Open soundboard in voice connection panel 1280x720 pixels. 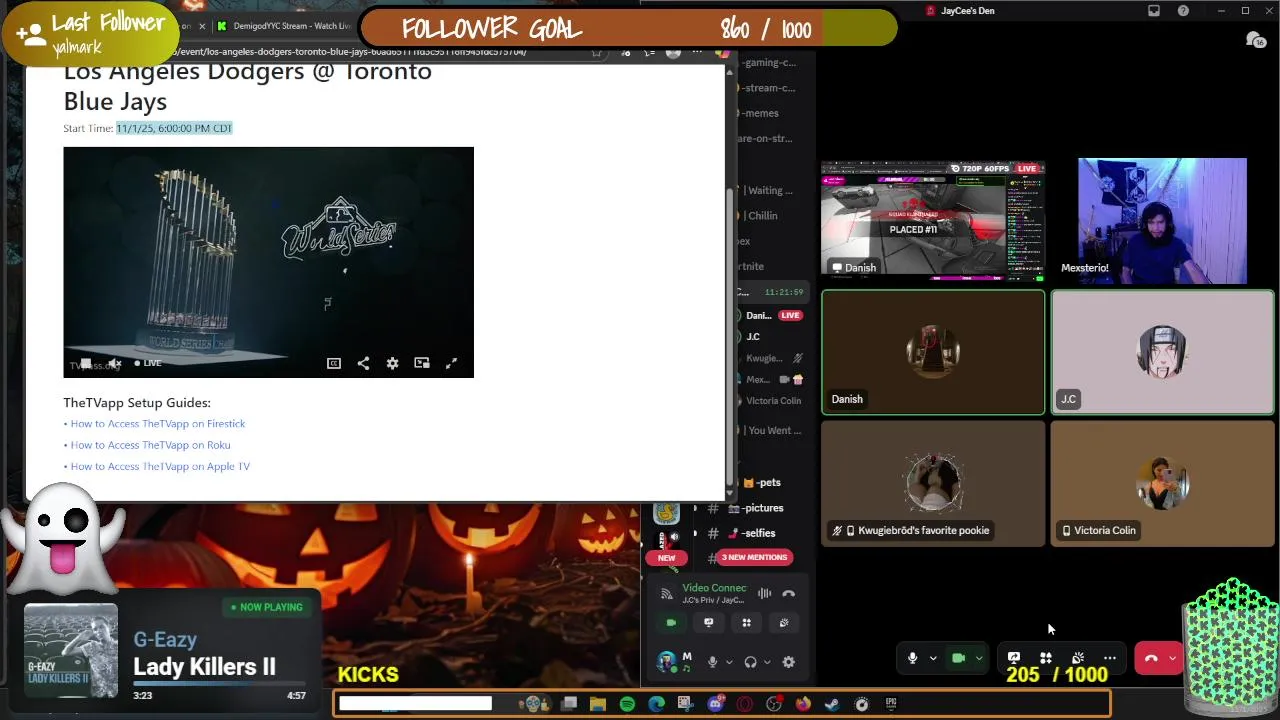click(784, 623)
